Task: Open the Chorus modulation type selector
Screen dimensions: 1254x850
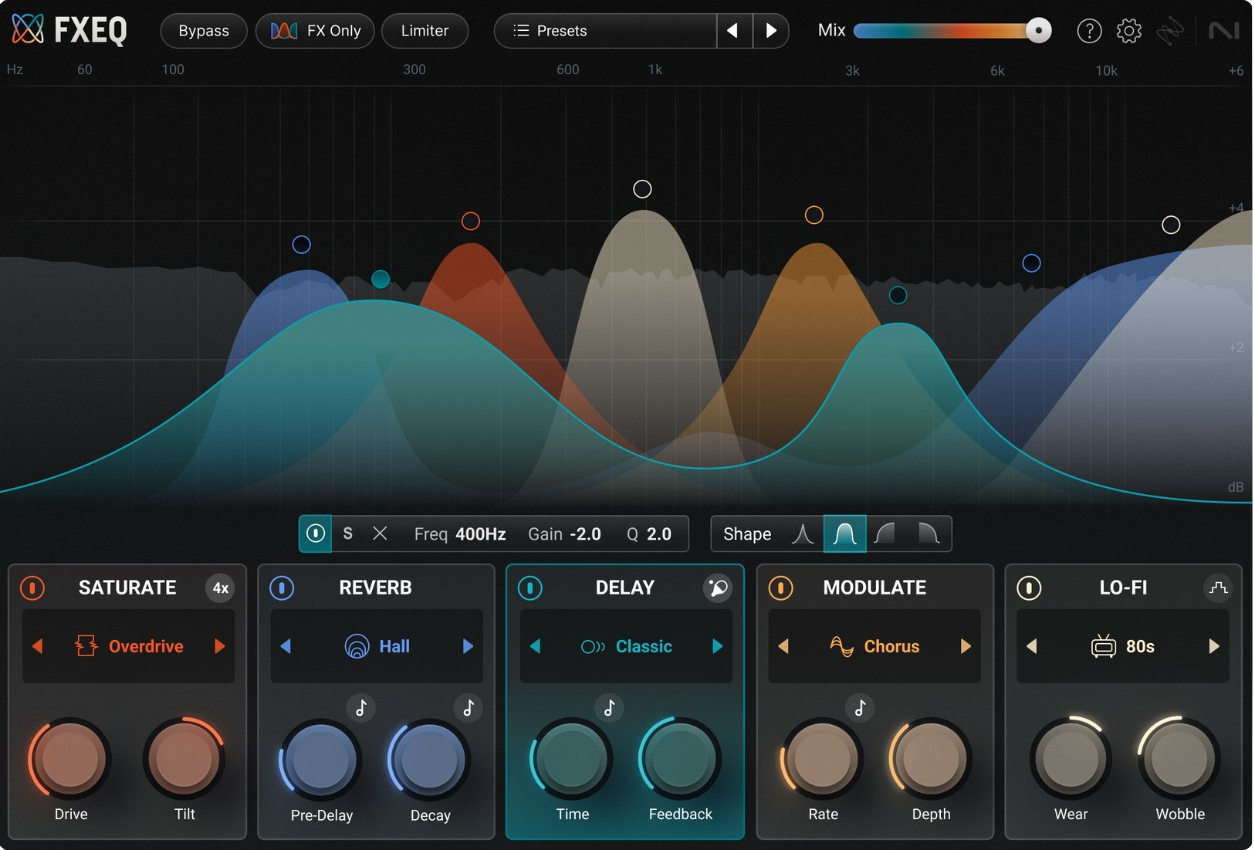Action: [875, 647]
